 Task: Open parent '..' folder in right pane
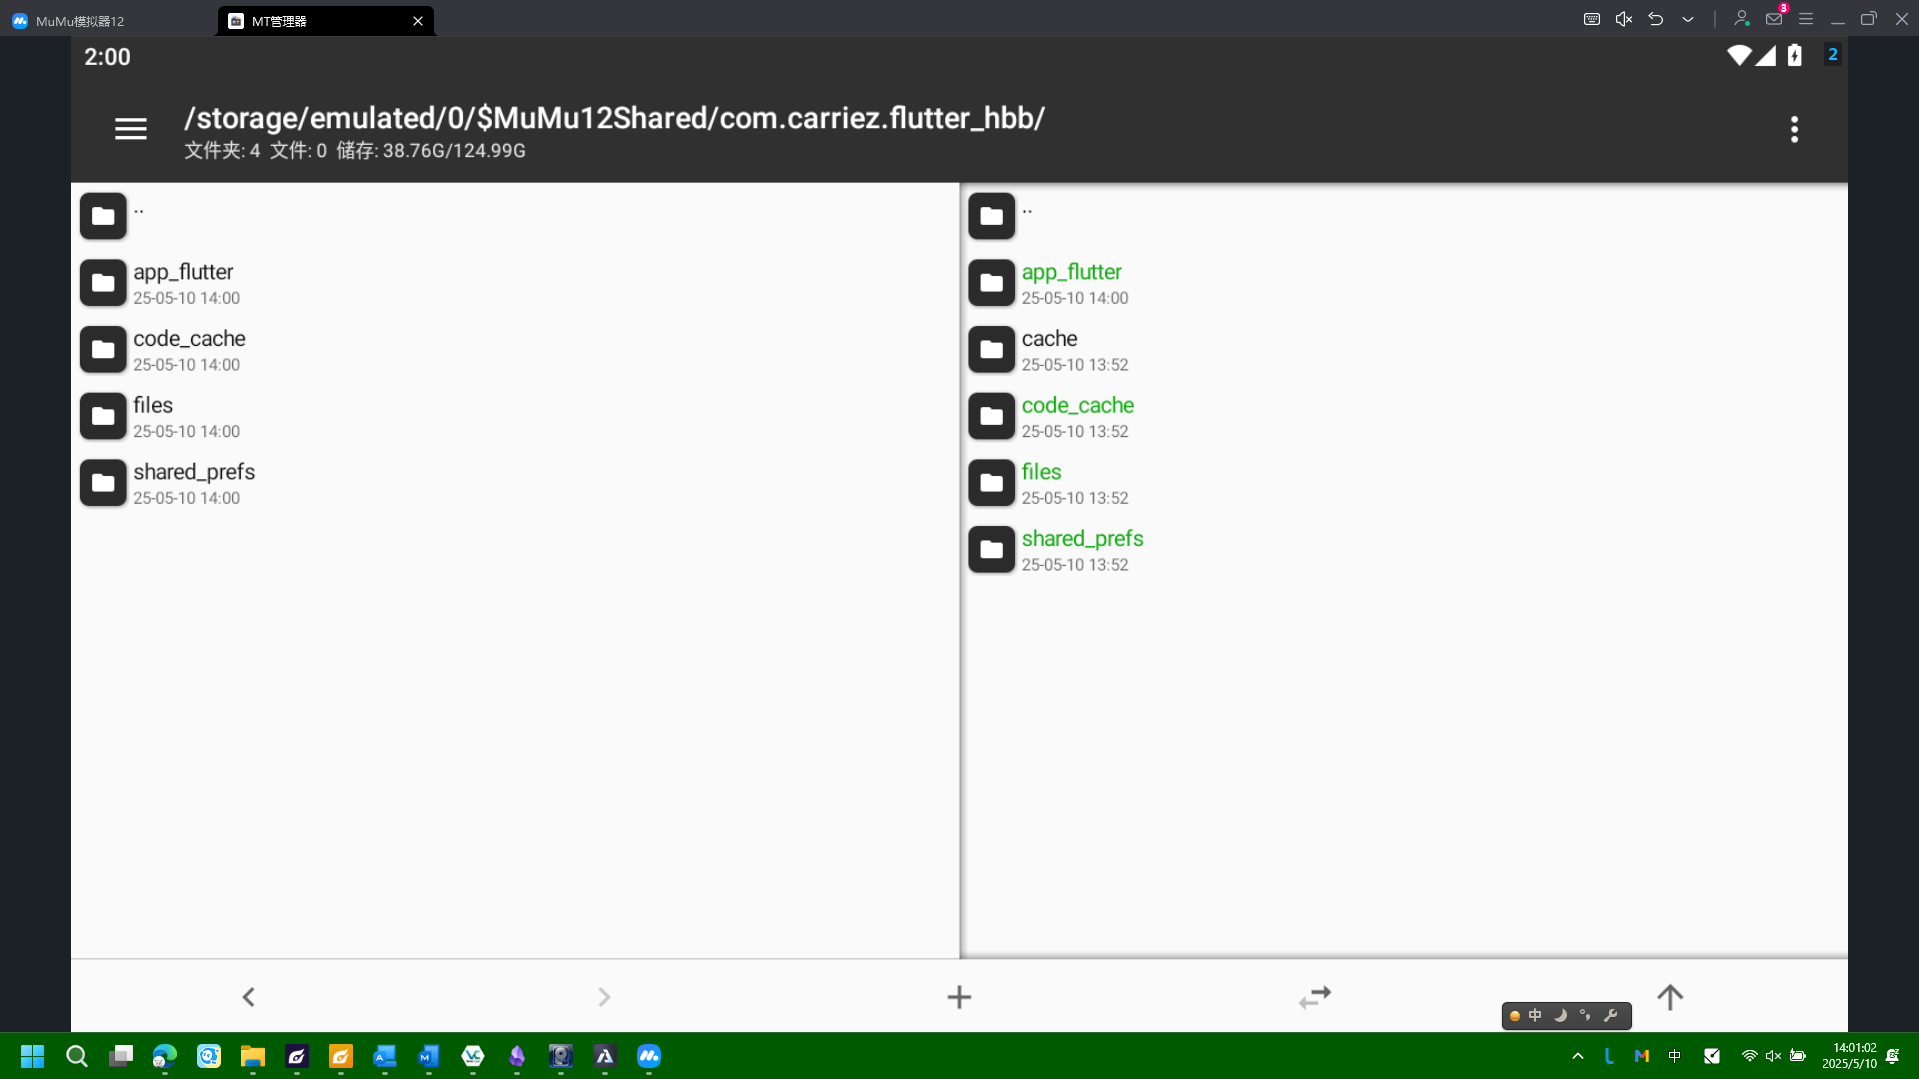point(1404,216)
